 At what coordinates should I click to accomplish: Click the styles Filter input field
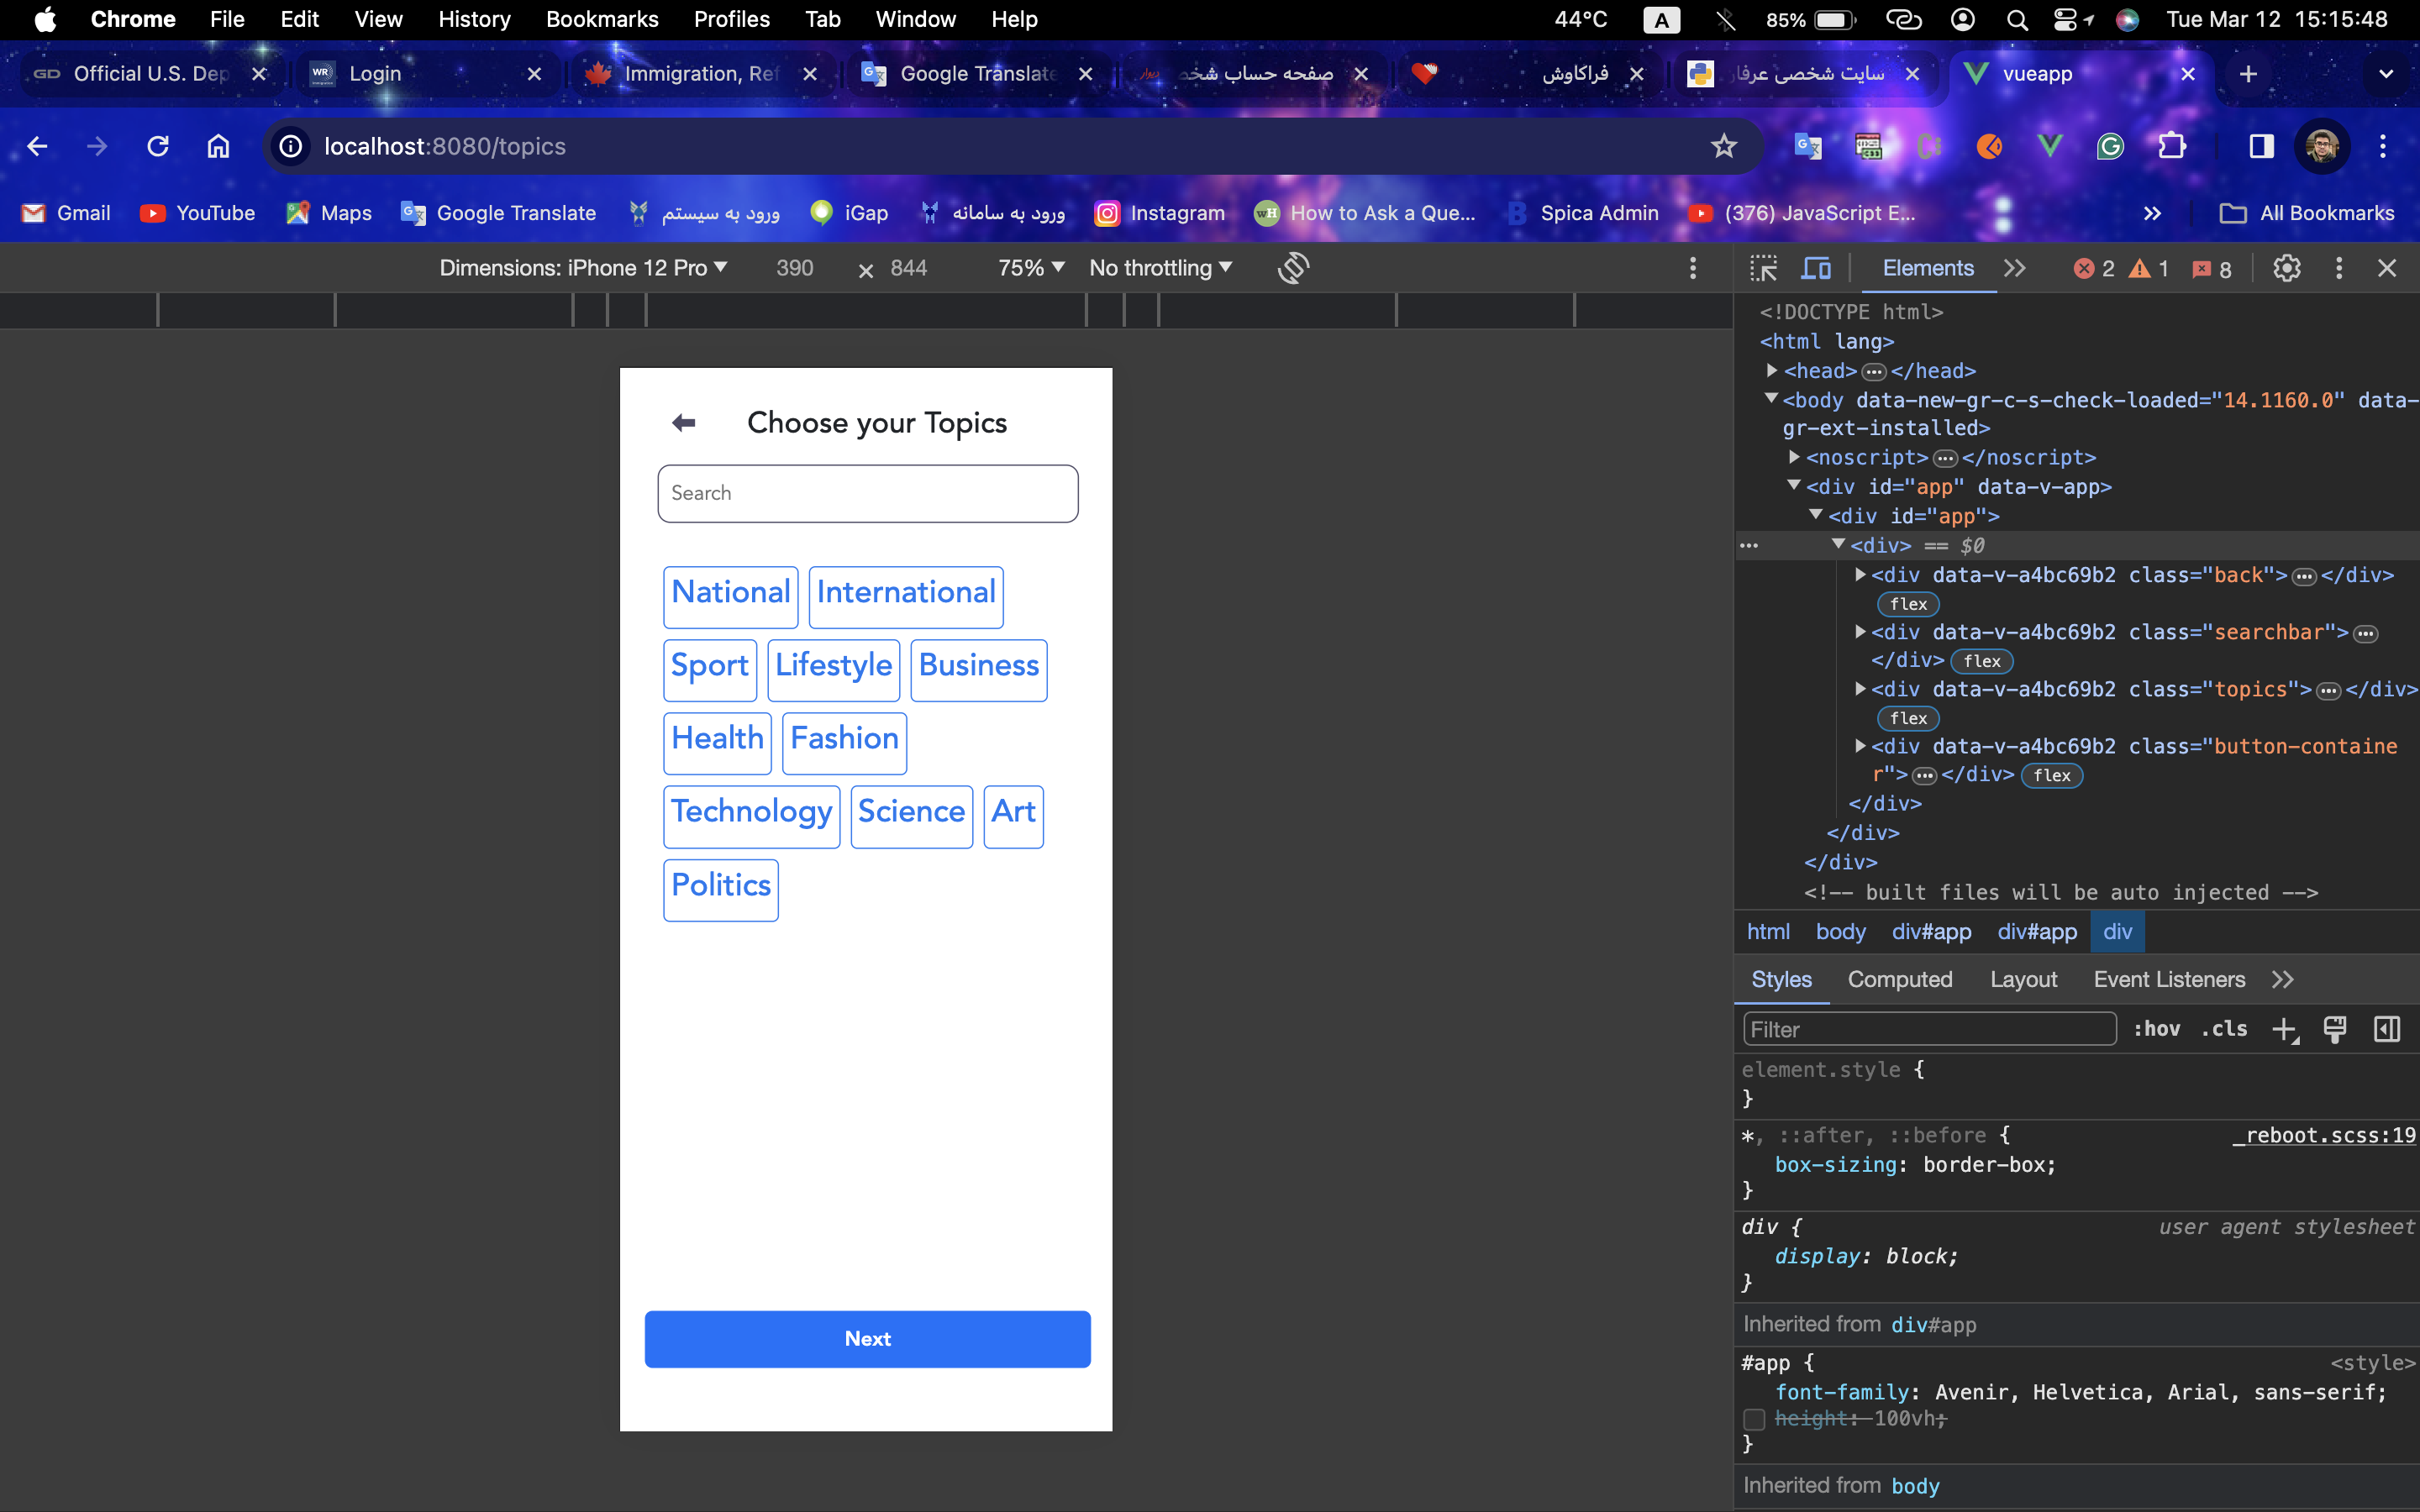[1929, 1029]
